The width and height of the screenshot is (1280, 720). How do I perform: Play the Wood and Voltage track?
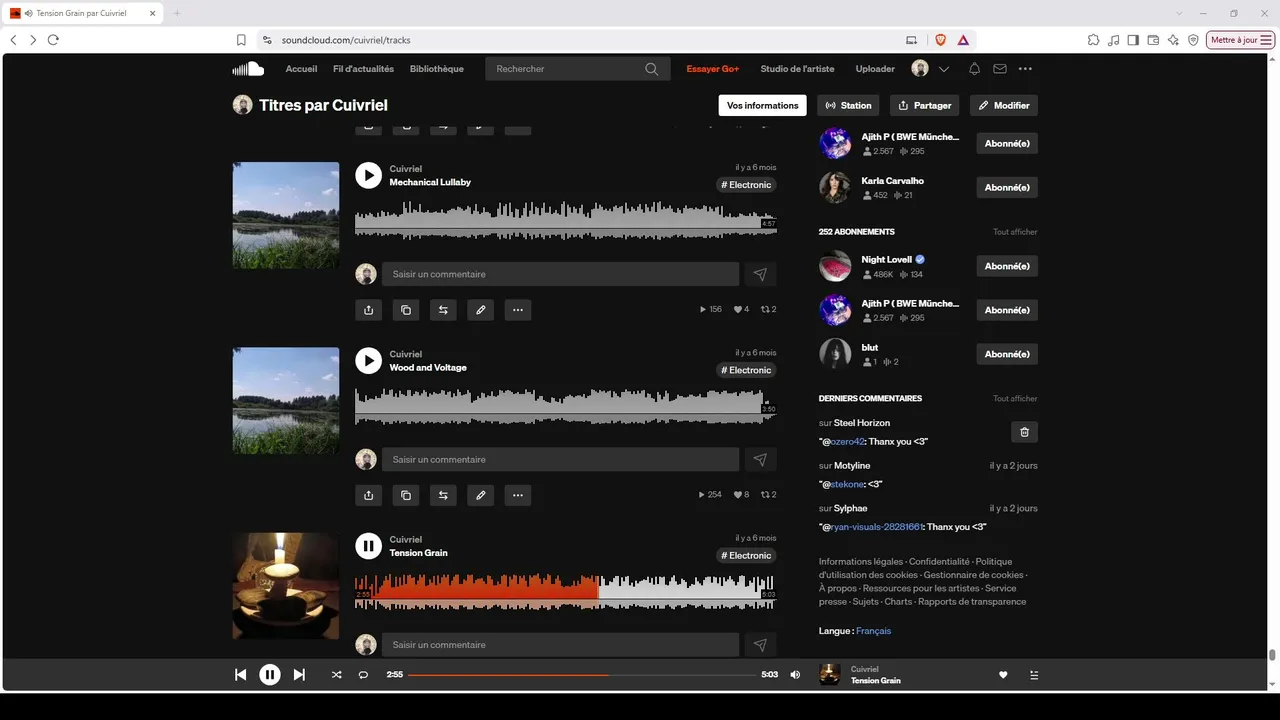368,360
